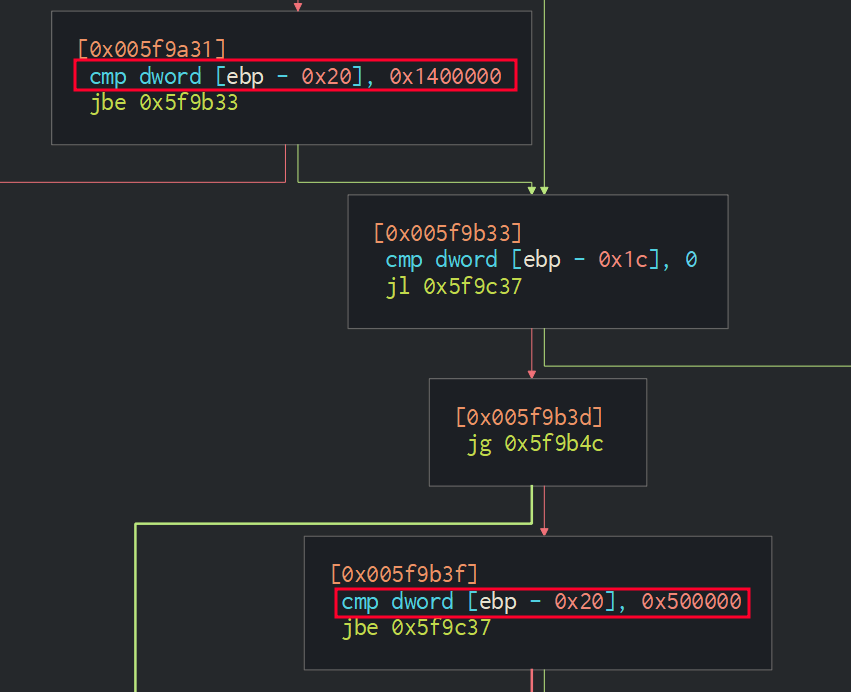Viewport: 851px width, 692px height.
Task: Select the 0x005f9b3f block address label
Action: 404,574
